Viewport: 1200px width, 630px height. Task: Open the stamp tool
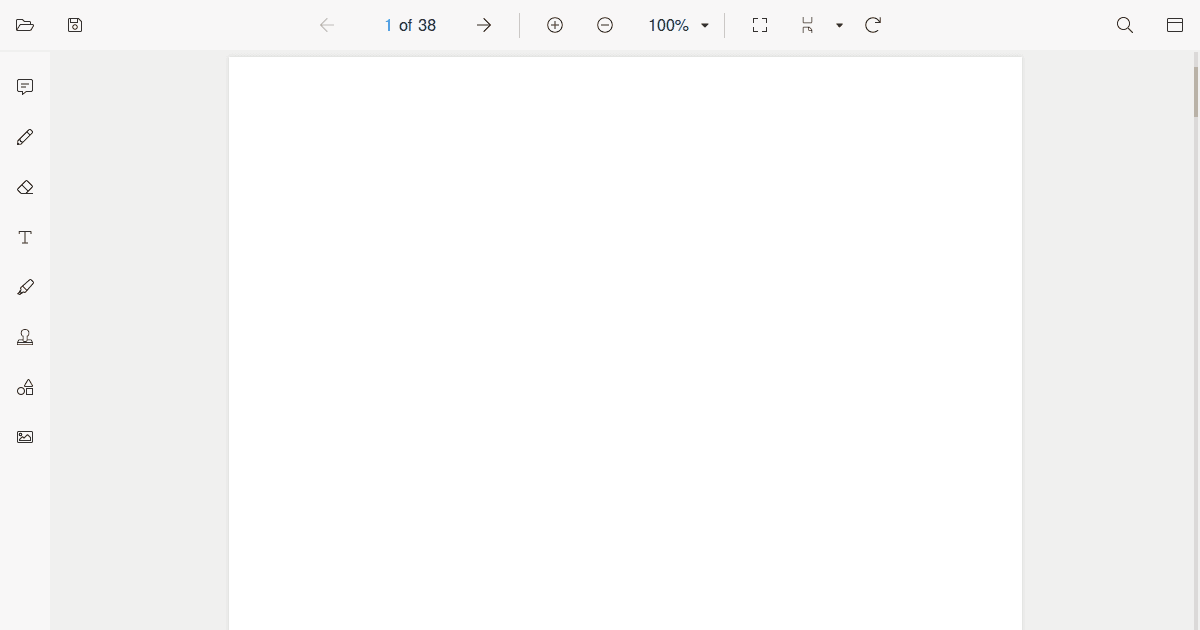pyautogui.click(x=24, y=337)
